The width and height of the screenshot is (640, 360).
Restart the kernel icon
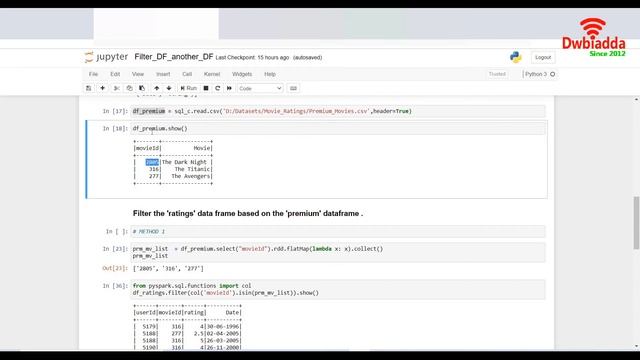pyautogui.click(x=218, y=88)
